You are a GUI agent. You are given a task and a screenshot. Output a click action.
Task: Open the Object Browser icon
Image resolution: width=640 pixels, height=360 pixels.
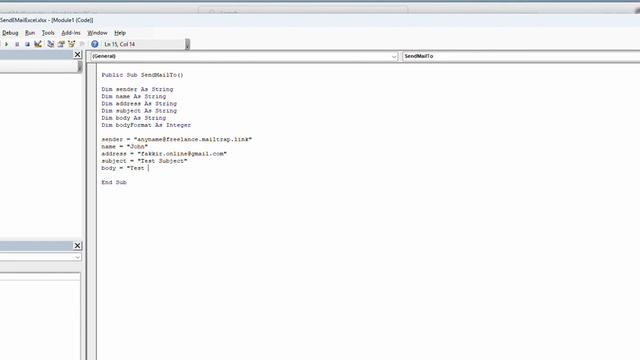pyautogui.click(x=72, y=44)
